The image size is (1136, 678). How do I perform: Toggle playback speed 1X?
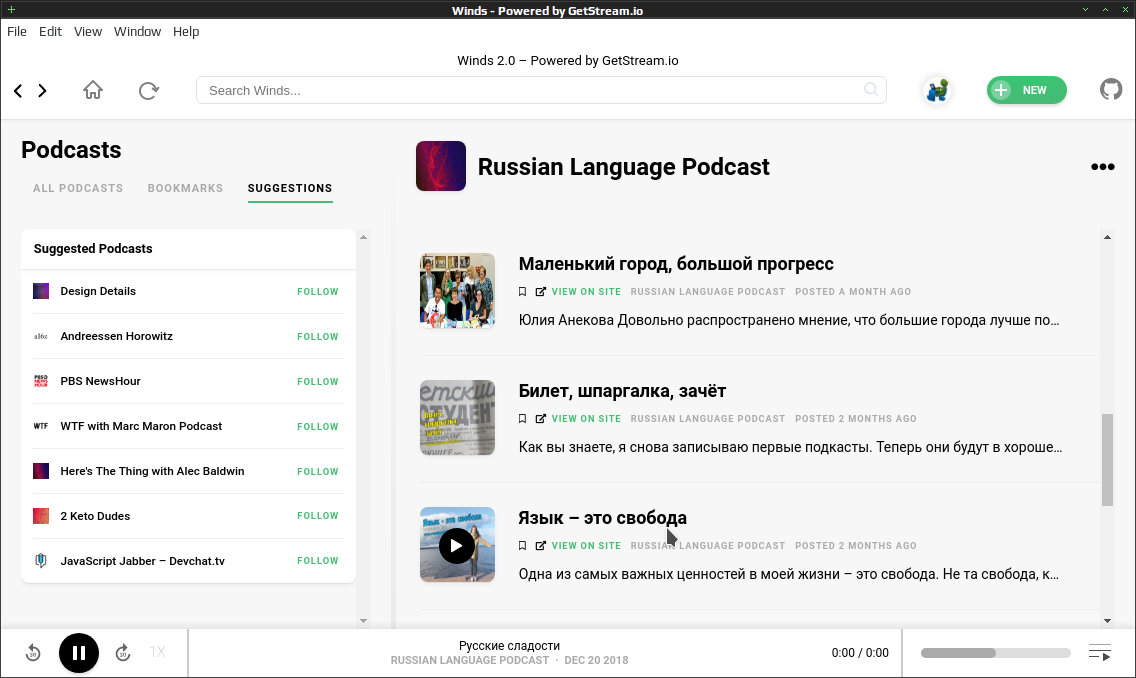pyautogui.click(x=158, y=652)
